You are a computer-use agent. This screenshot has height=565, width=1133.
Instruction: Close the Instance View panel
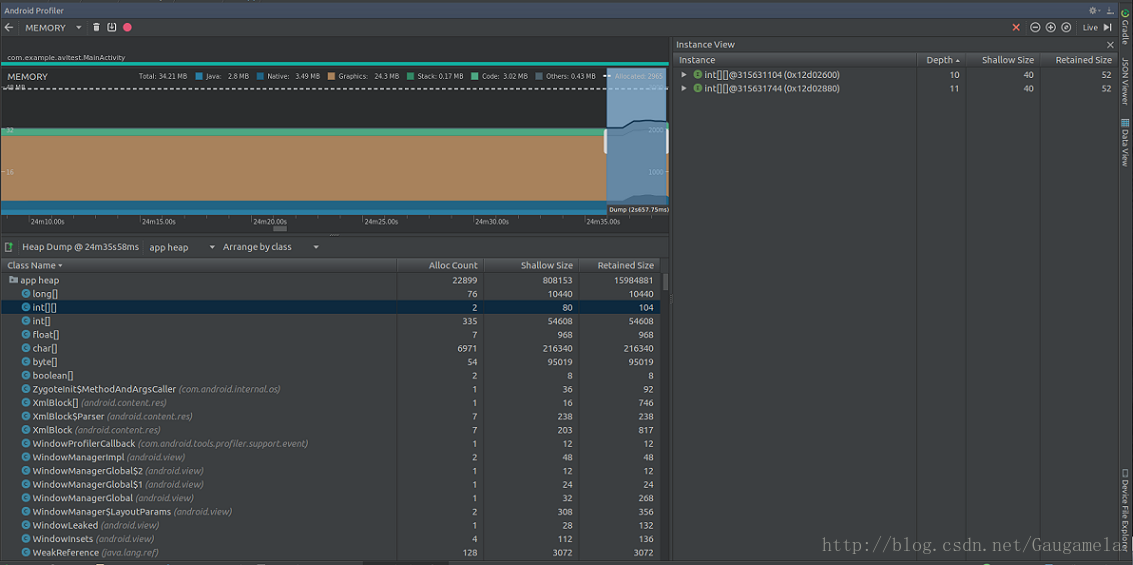(1110, 45)
